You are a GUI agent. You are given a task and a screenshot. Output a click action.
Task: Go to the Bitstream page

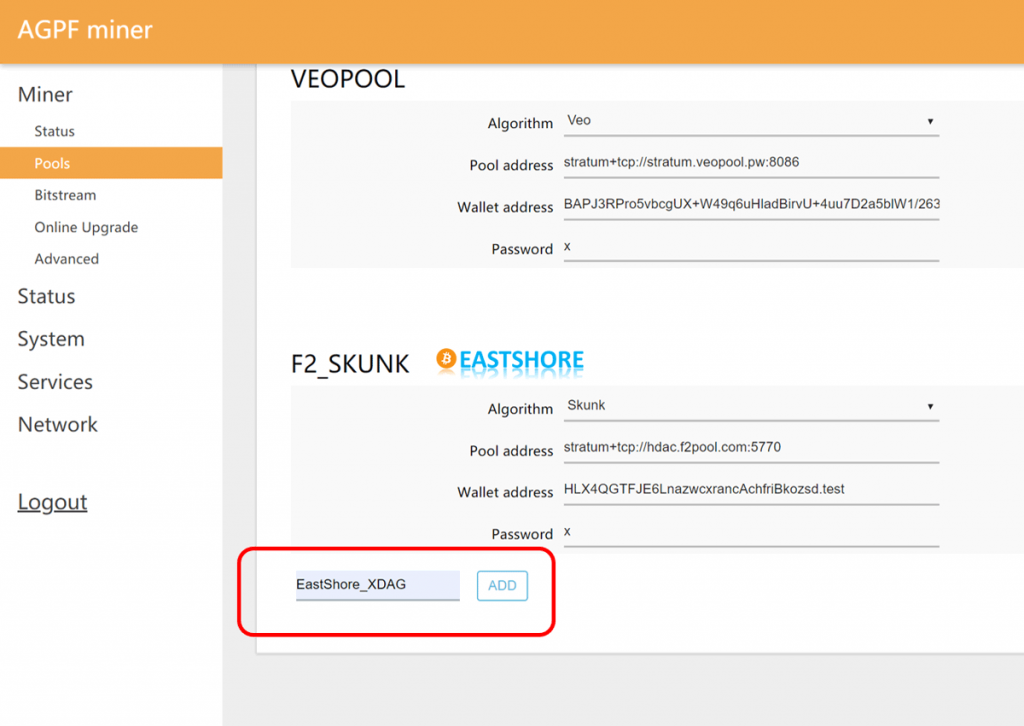point(65,195)
